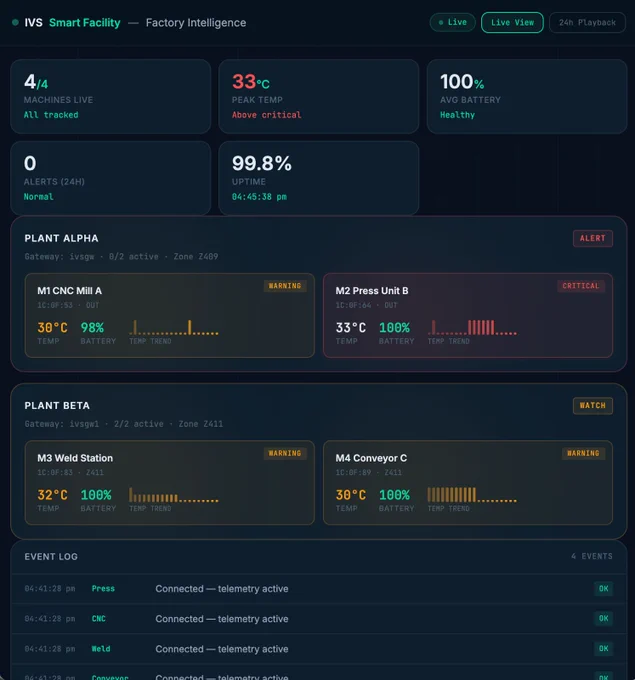635x680 pixels.
Task: Click the Plant Beta WATCH badge
Action: 592,406
